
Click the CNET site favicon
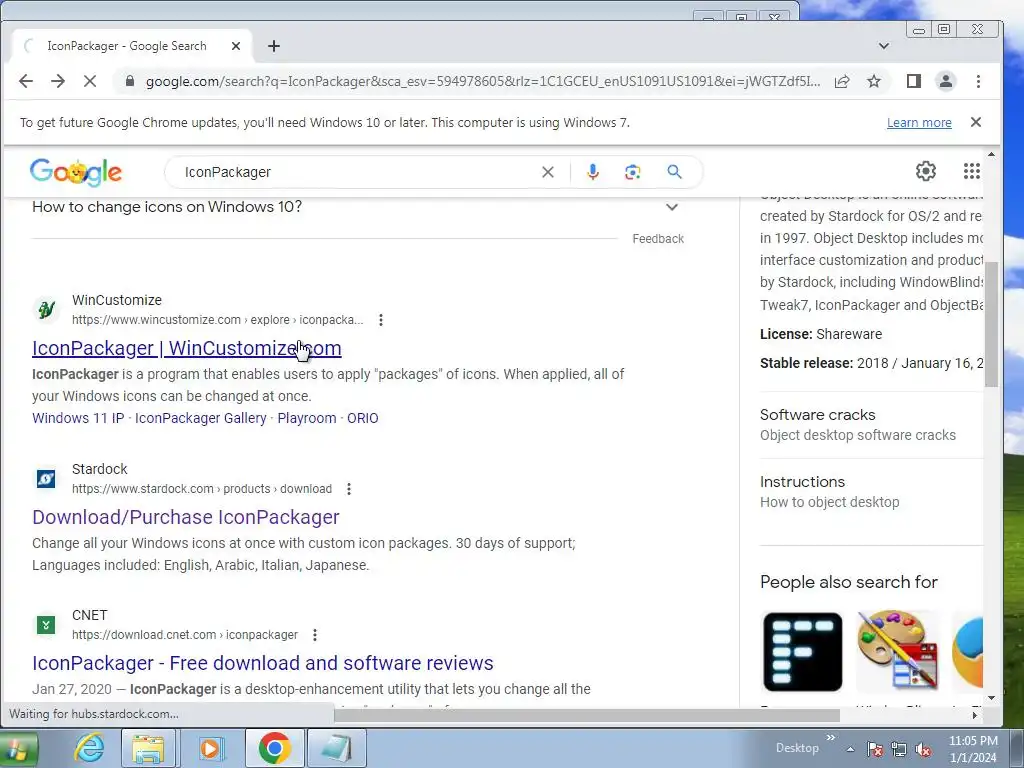click(x=46, y=625)
